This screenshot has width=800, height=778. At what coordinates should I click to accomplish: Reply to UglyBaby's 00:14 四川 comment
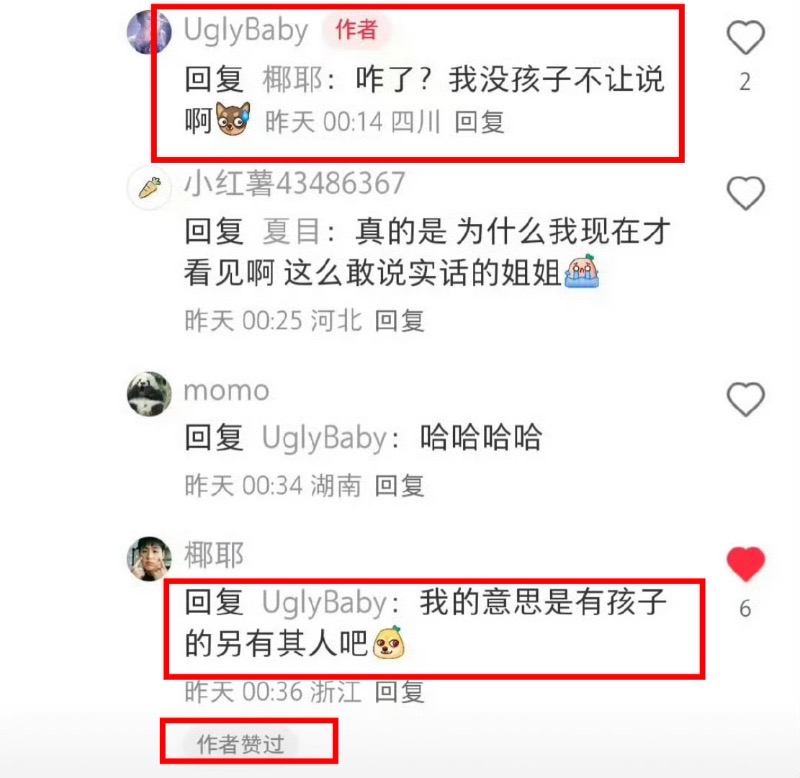480,122
